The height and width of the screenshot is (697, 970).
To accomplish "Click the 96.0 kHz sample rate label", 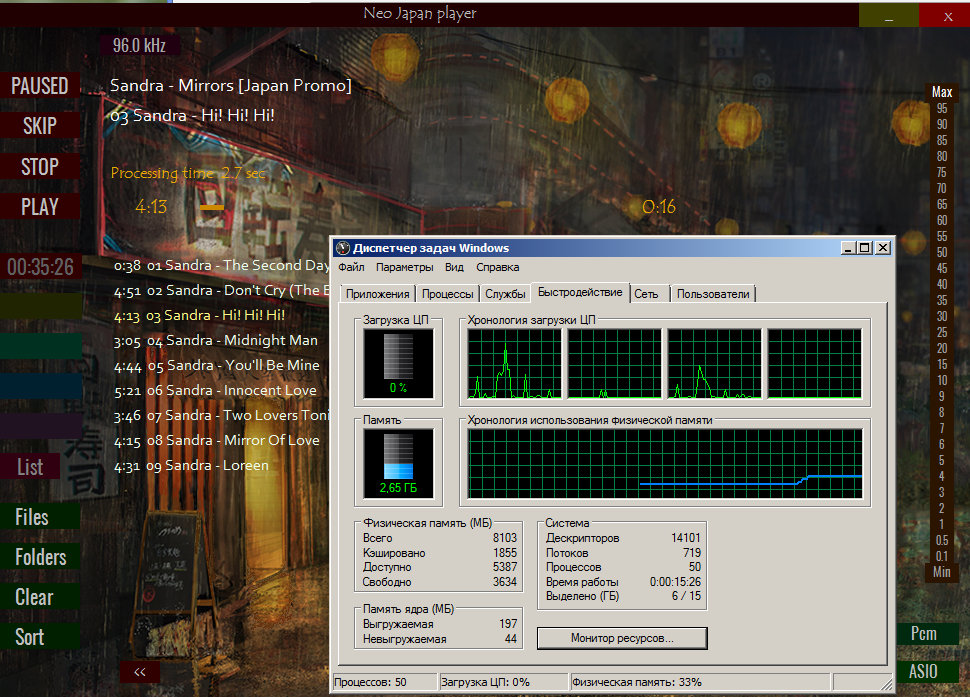I will pos(139,45).
